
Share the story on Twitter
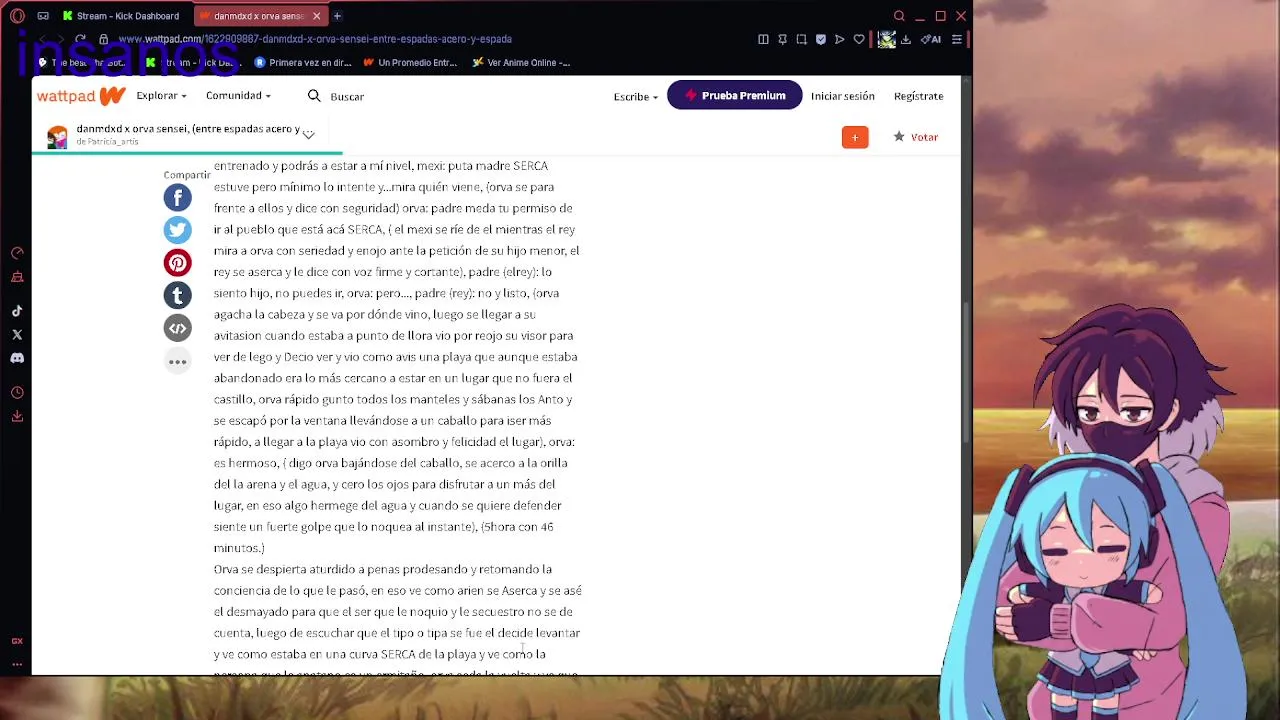point(178,230)
